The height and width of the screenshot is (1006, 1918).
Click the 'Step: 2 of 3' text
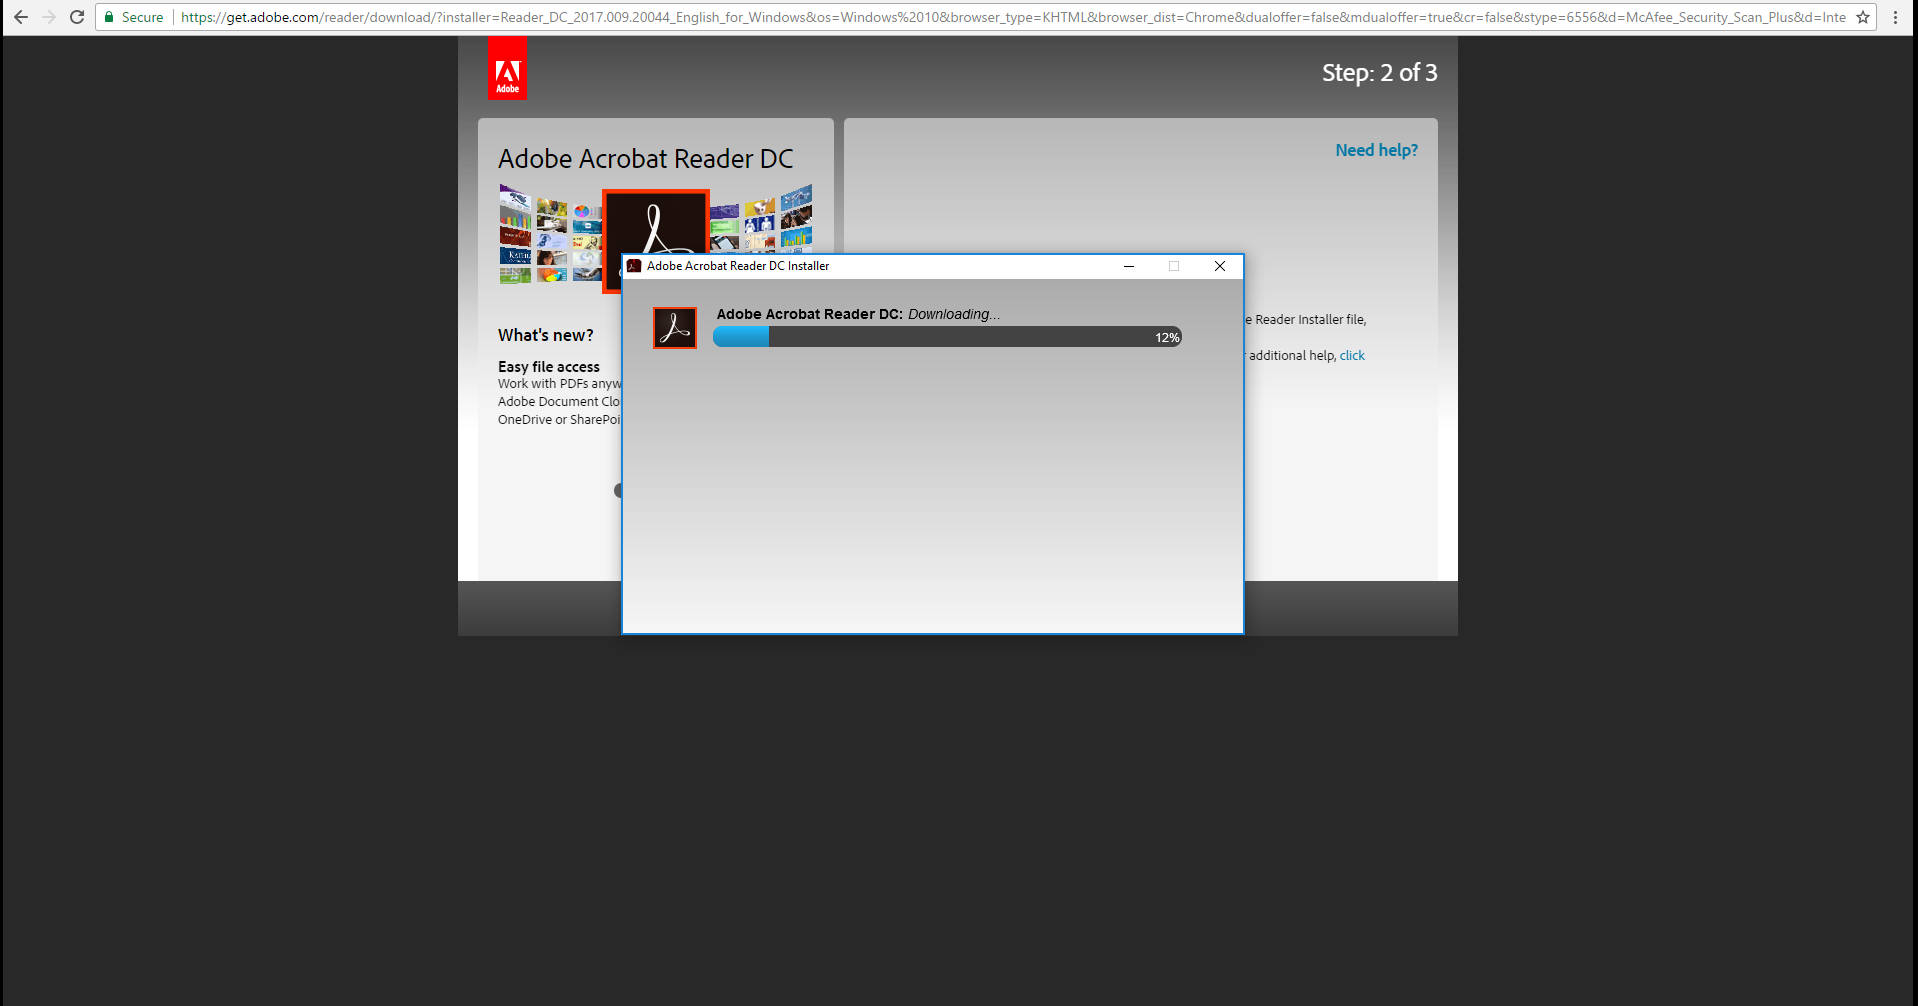tap(1379, 73)
